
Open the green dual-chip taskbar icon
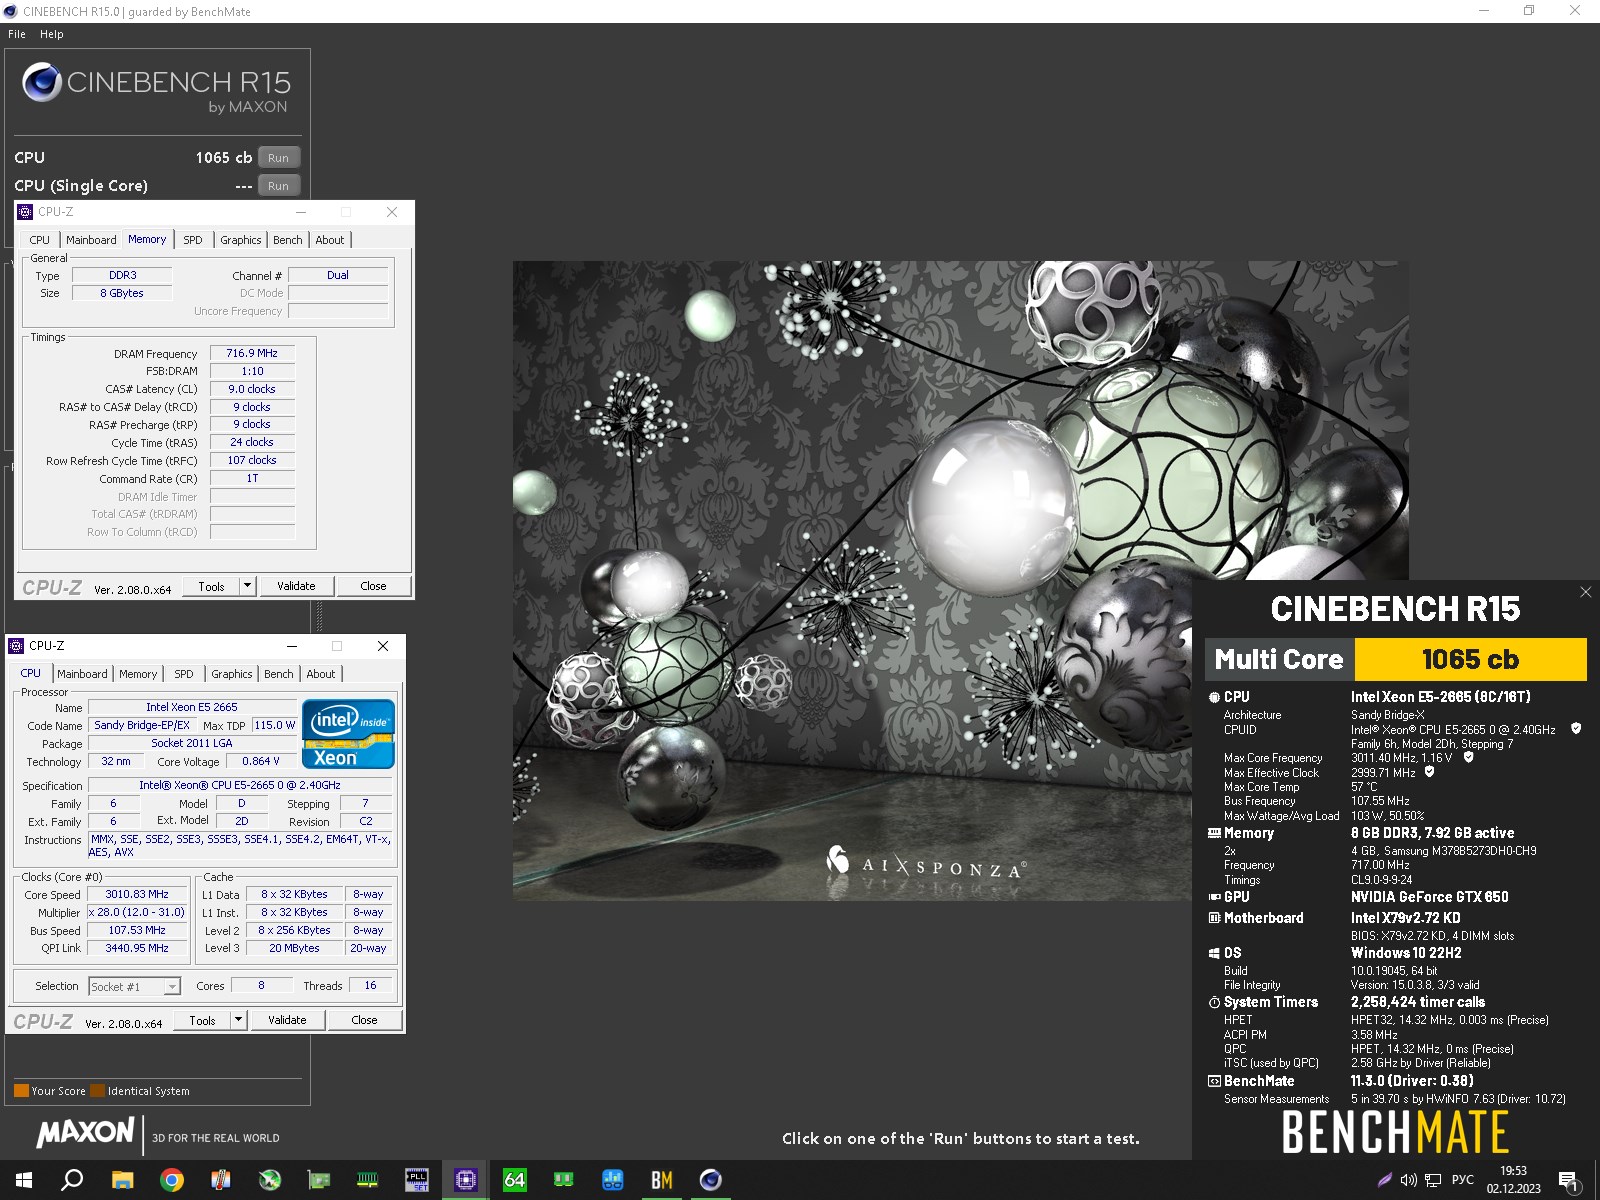coord(564,1180)
